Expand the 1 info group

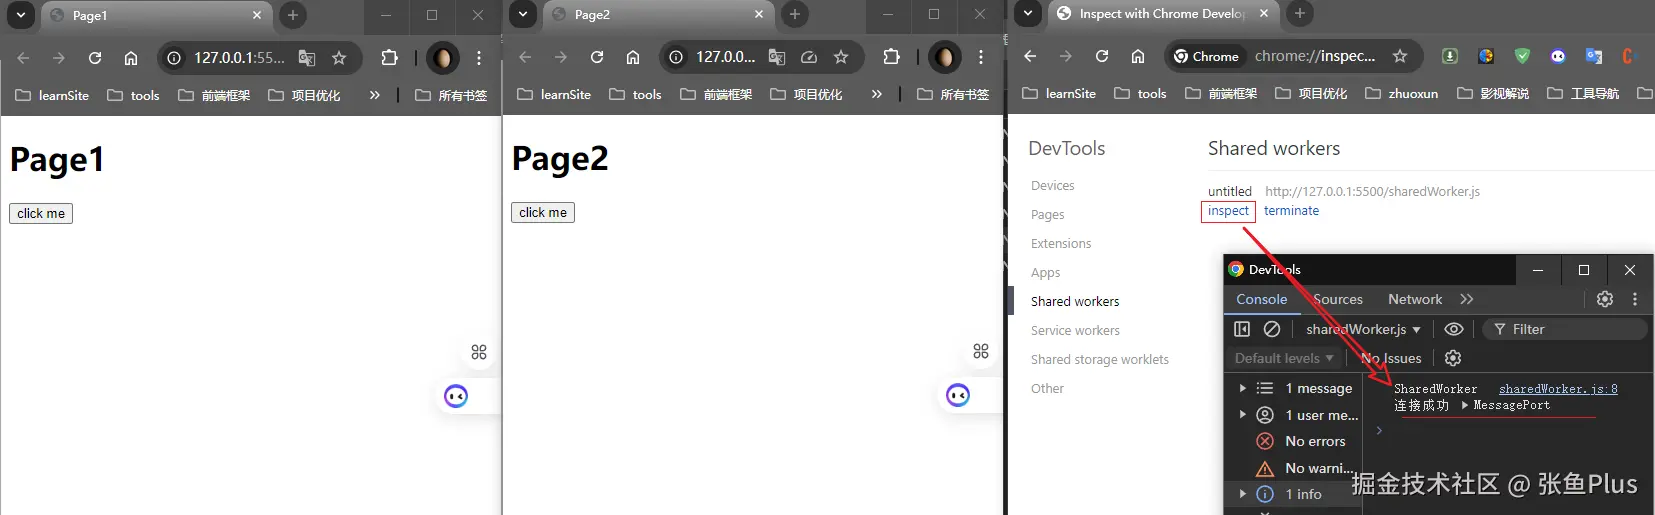(1242, 494)
